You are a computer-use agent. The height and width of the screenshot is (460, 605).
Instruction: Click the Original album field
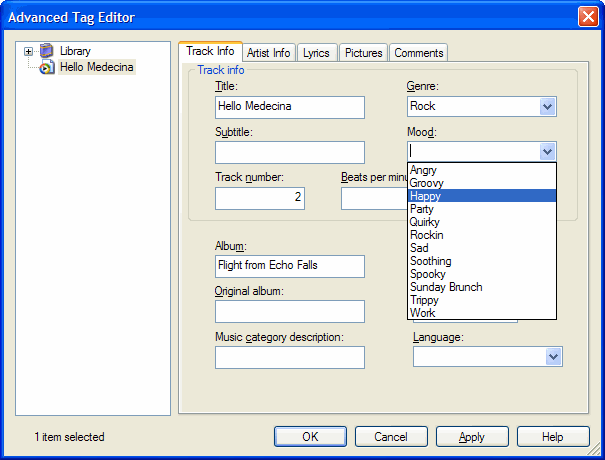pyautogui.click(x=290, y=311)
